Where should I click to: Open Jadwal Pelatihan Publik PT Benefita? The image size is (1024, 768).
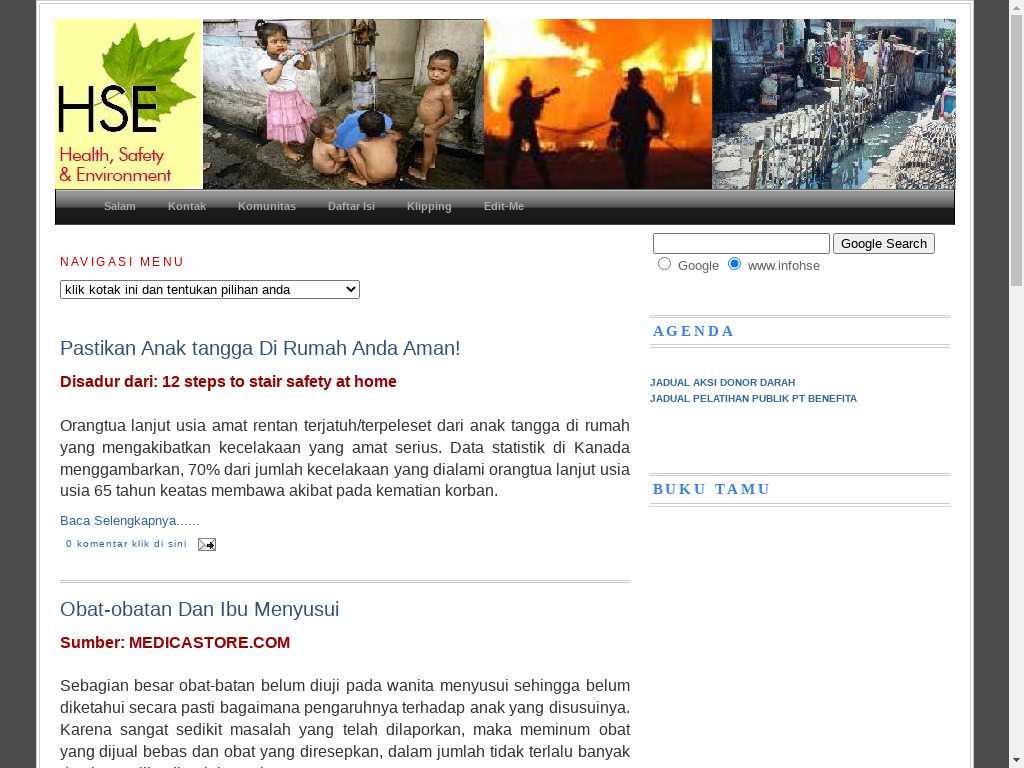click(753, 399)
